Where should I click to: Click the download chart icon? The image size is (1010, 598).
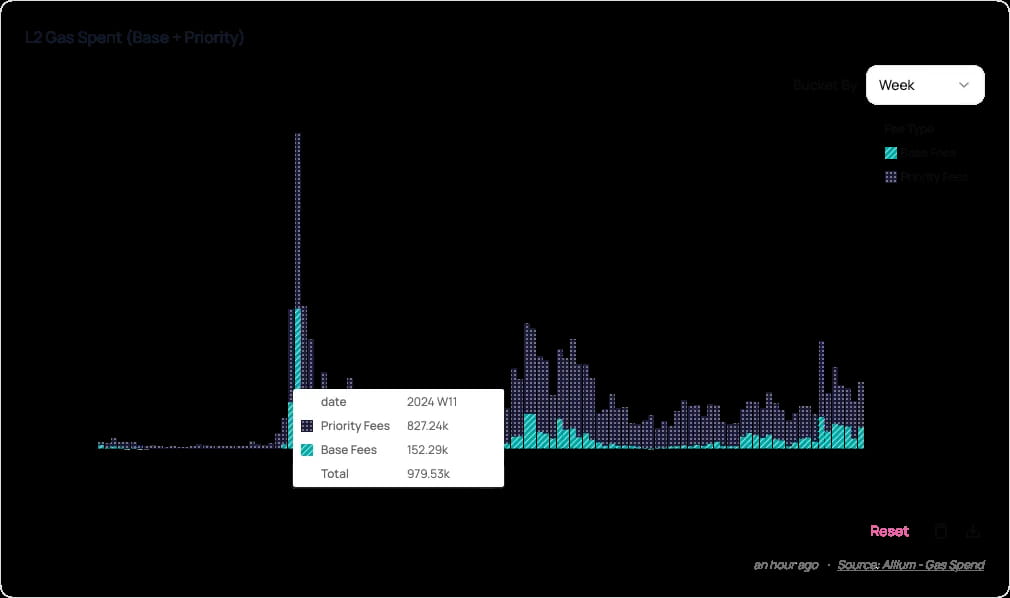click(973, 531)
